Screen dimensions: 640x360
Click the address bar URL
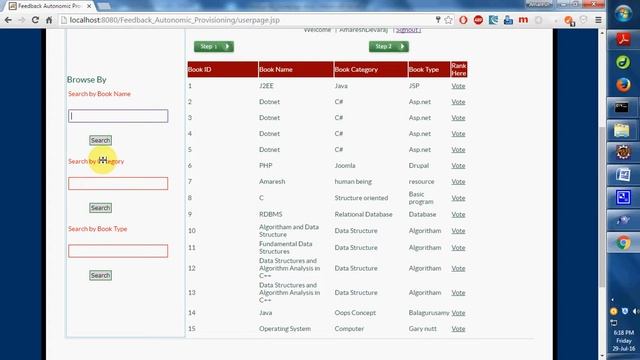tap(175, 20)
